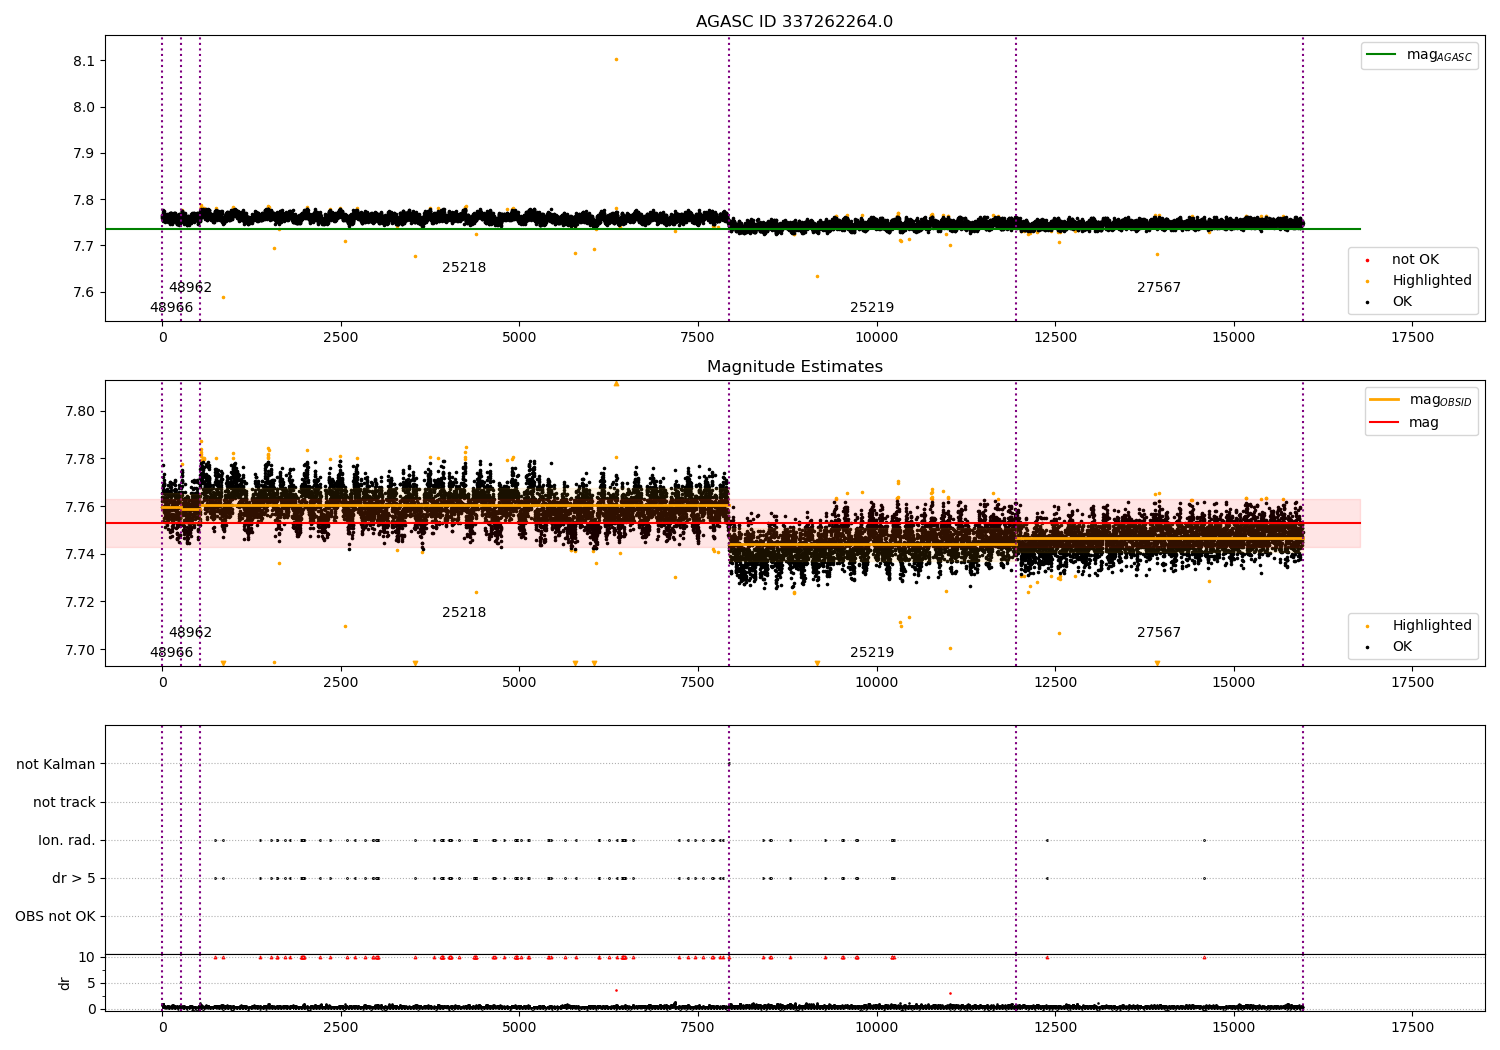
Task: Click the 7.72 y-axis tick label
Action: [80, 603]
